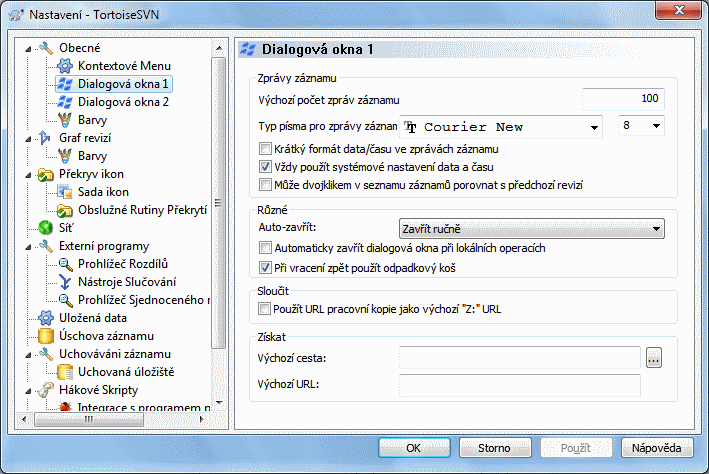Click the OK button
709x474 pixels.
click(x=414, y=448)
